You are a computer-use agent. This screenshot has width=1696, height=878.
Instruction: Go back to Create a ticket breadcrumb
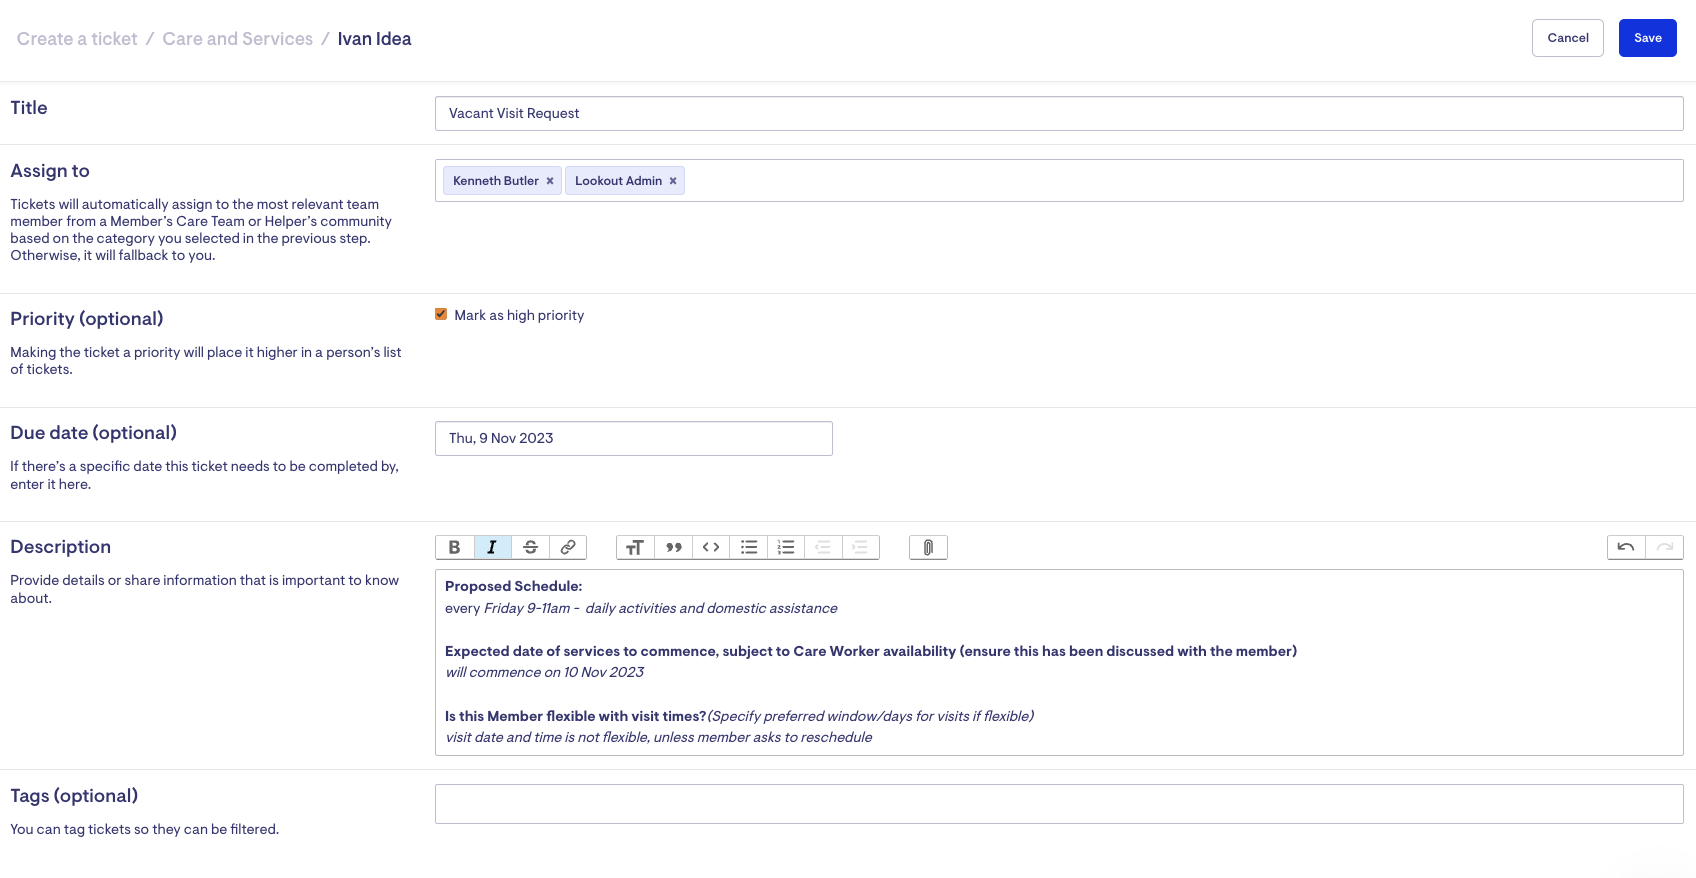pos(77,39)
